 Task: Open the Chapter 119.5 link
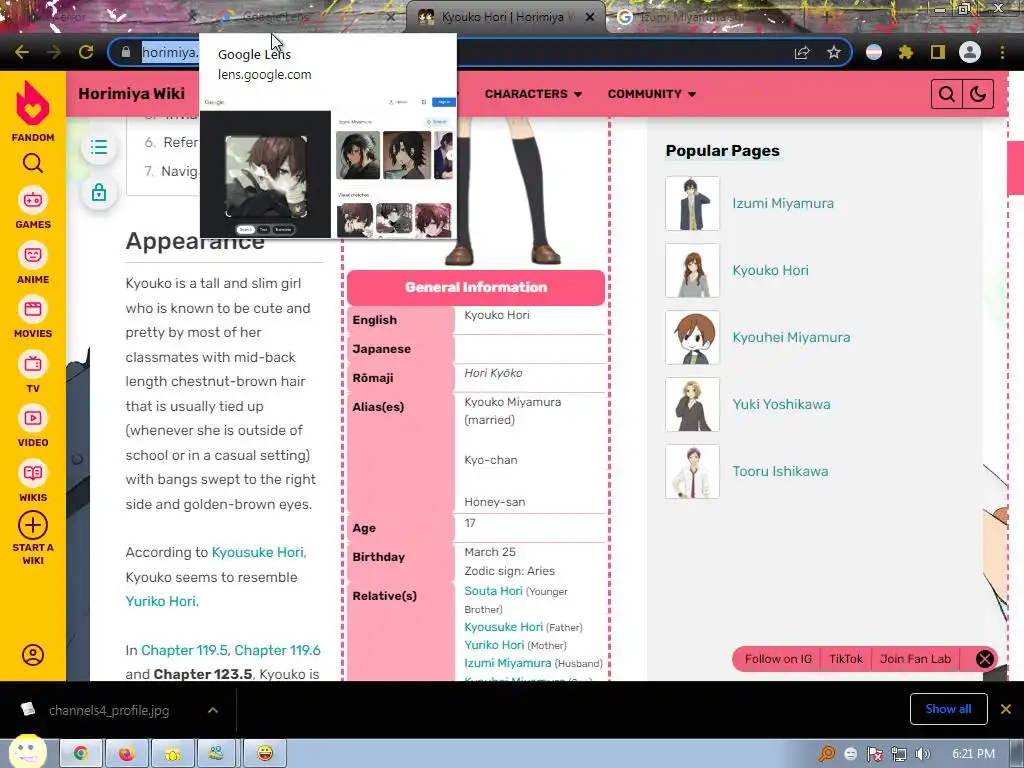pos(185,650)
